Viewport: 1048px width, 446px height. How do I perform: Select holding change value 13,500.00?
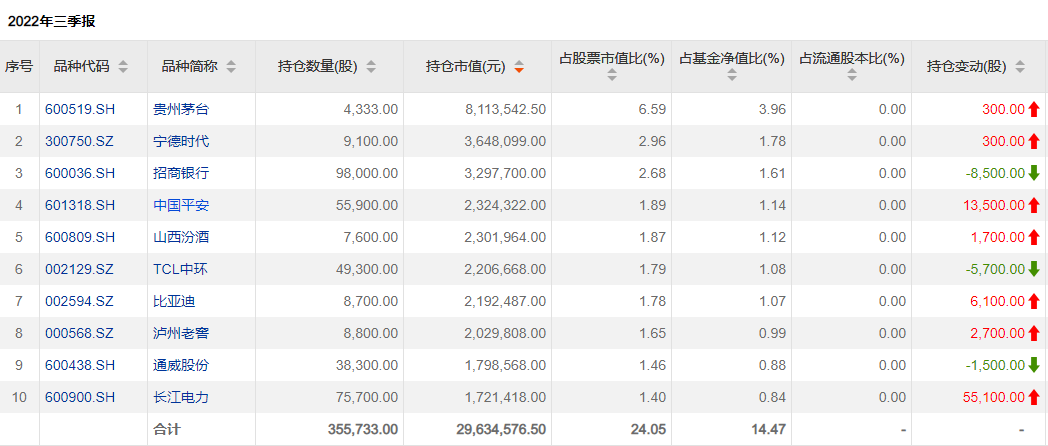pyautogui.click(x=994, y=206)
